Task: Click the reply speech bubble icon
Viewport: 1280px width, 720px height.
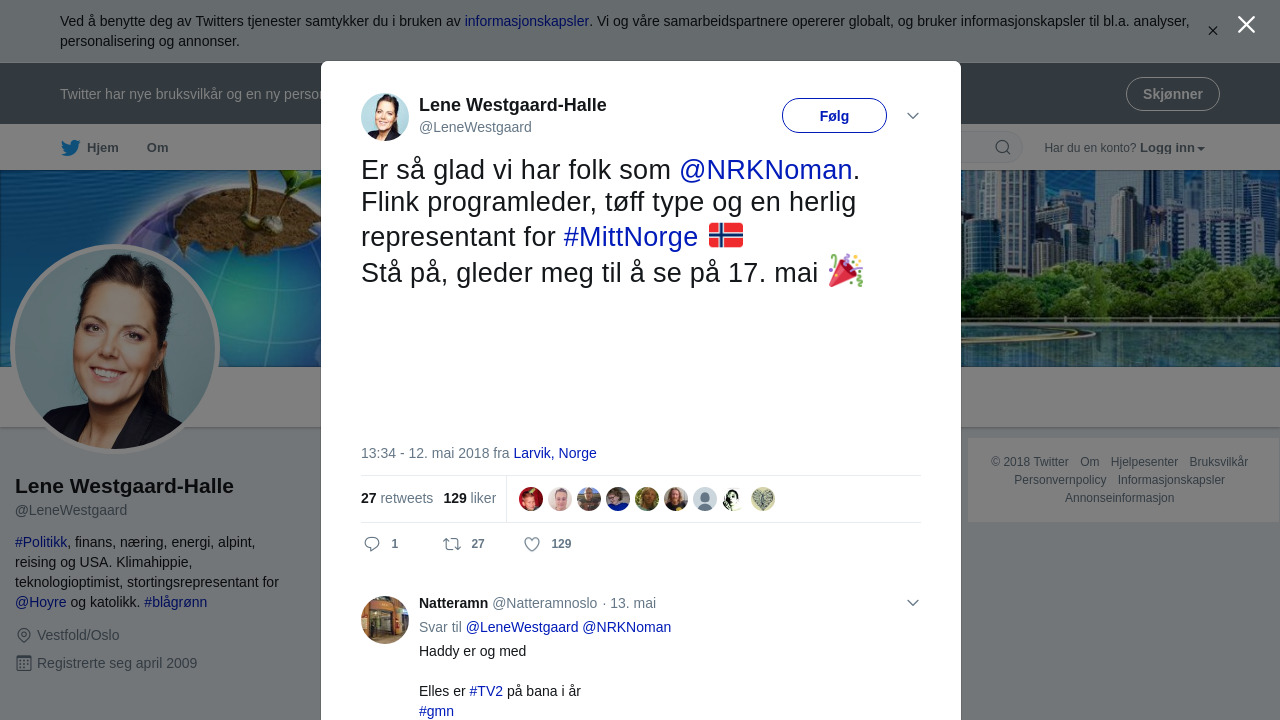Action: (x=372, y=544)
